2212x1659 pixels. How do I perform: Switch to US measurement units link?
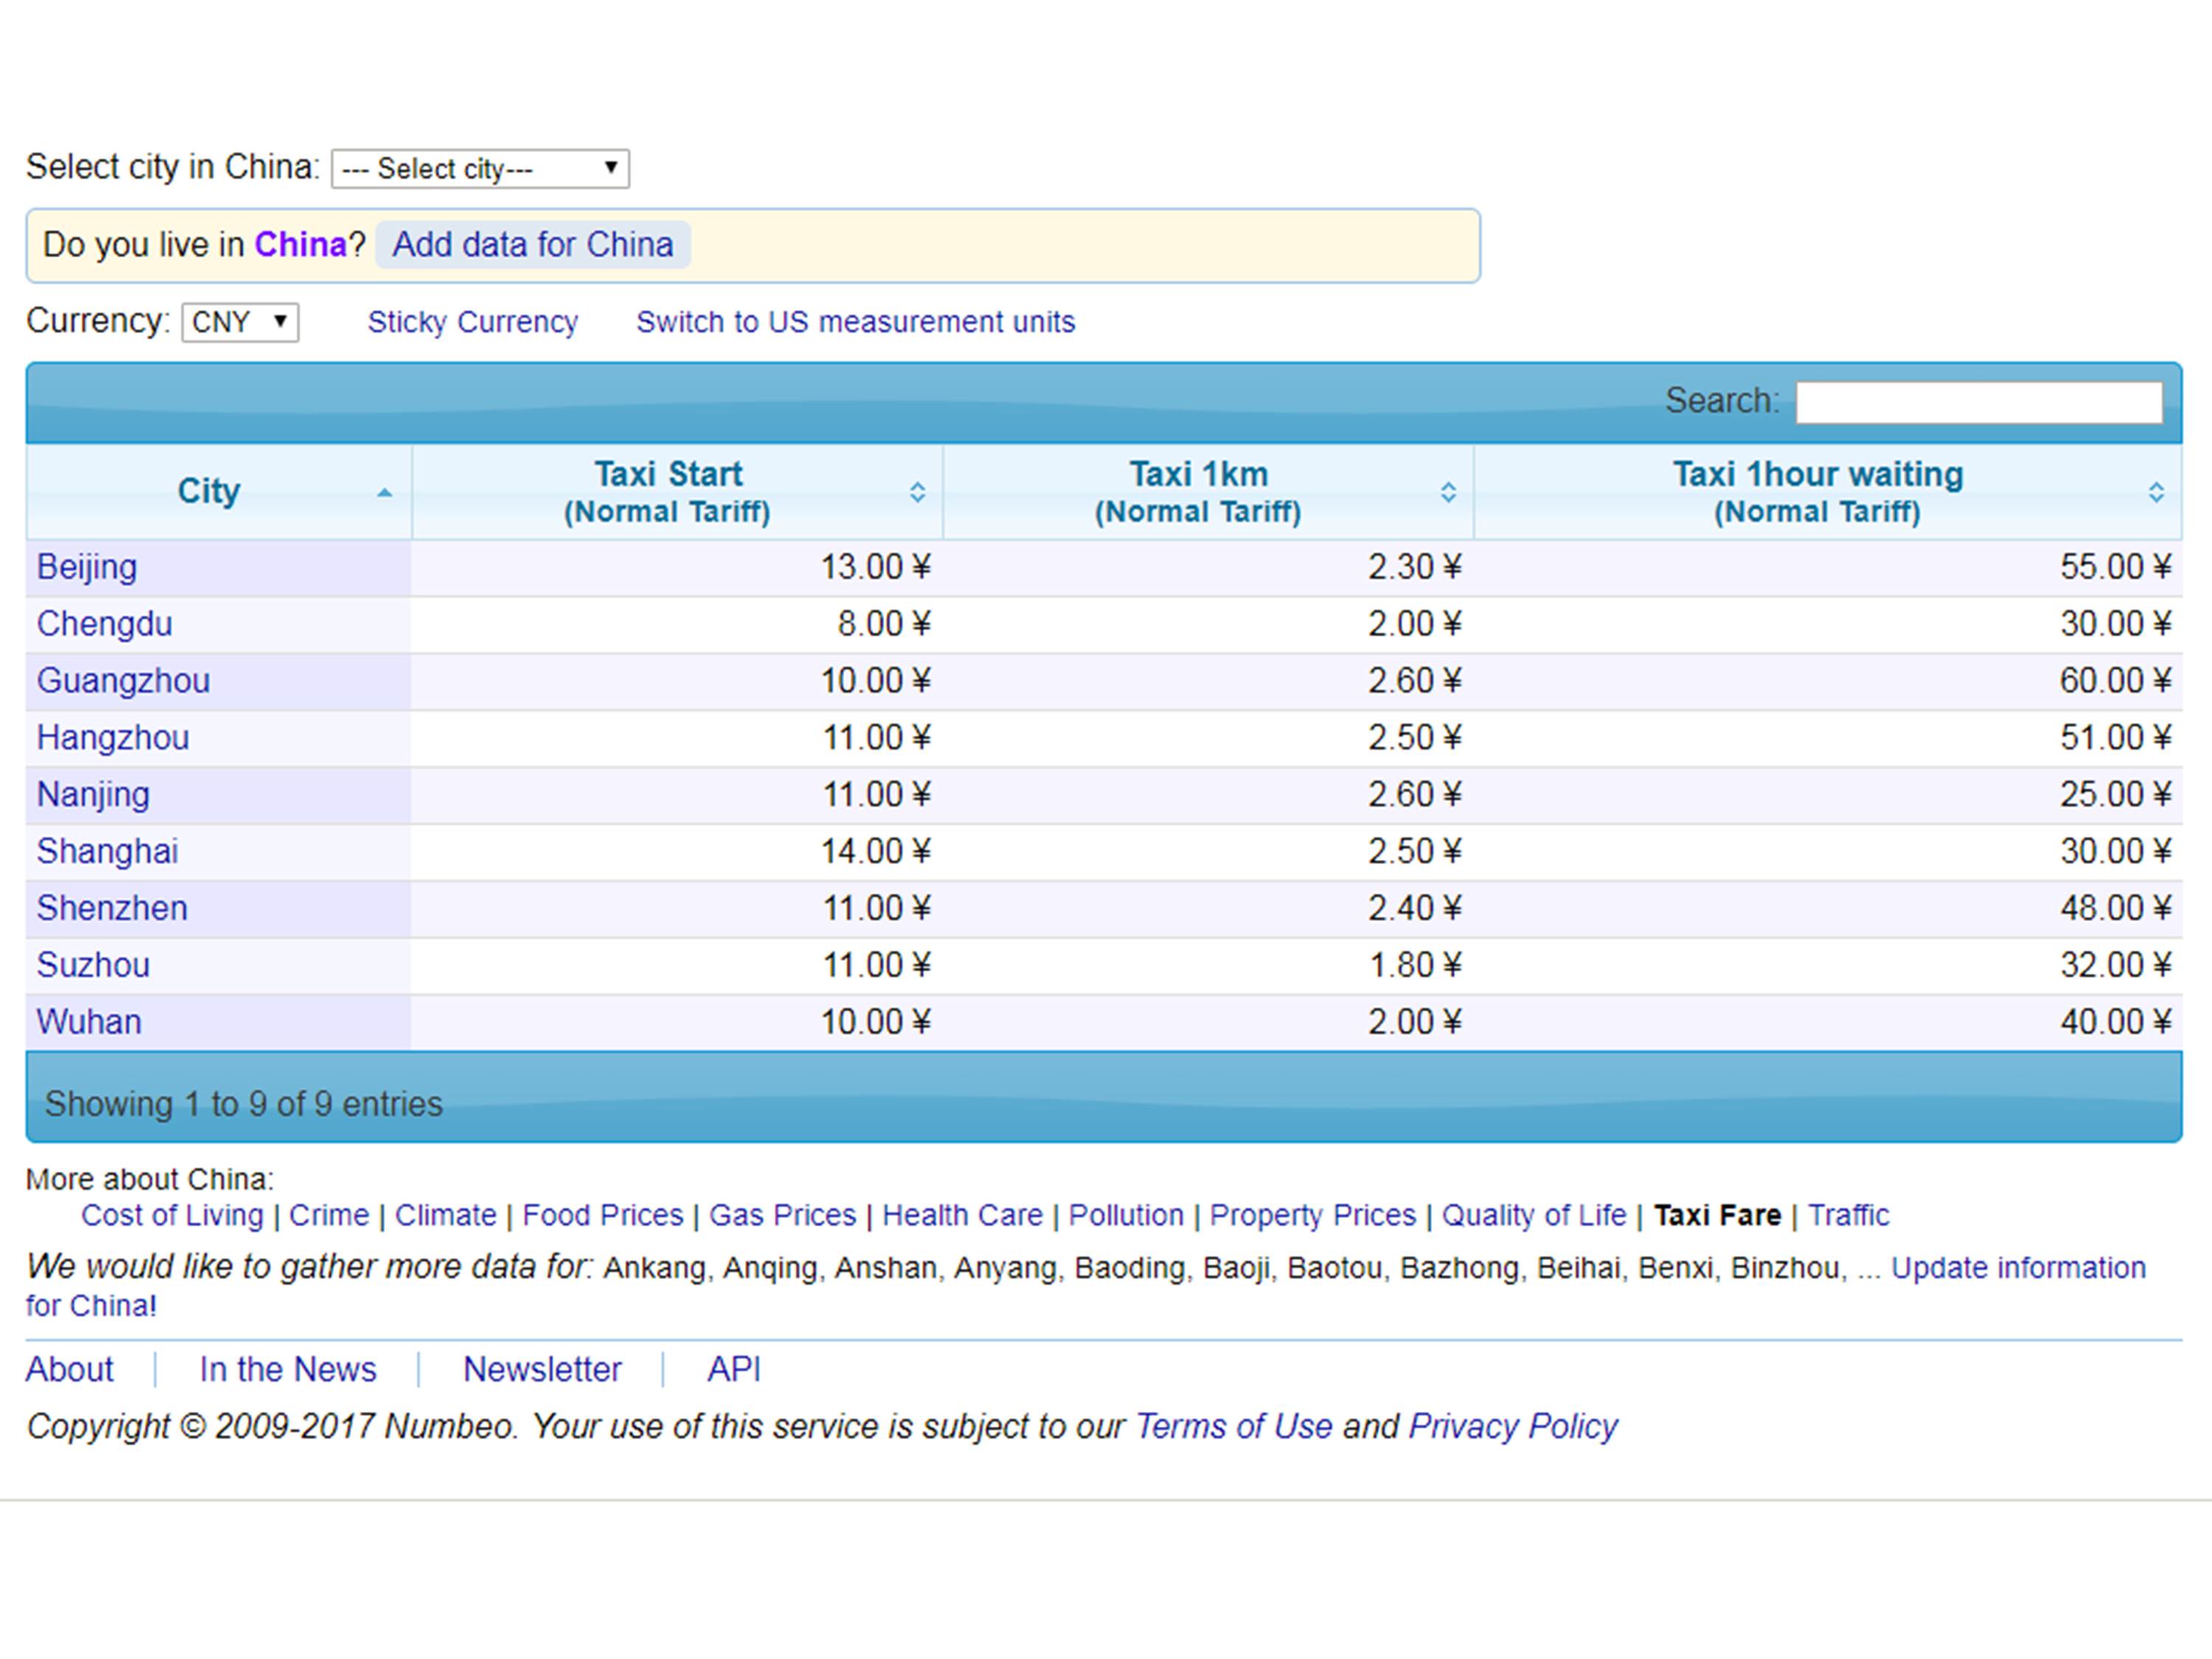pos(855,322)
